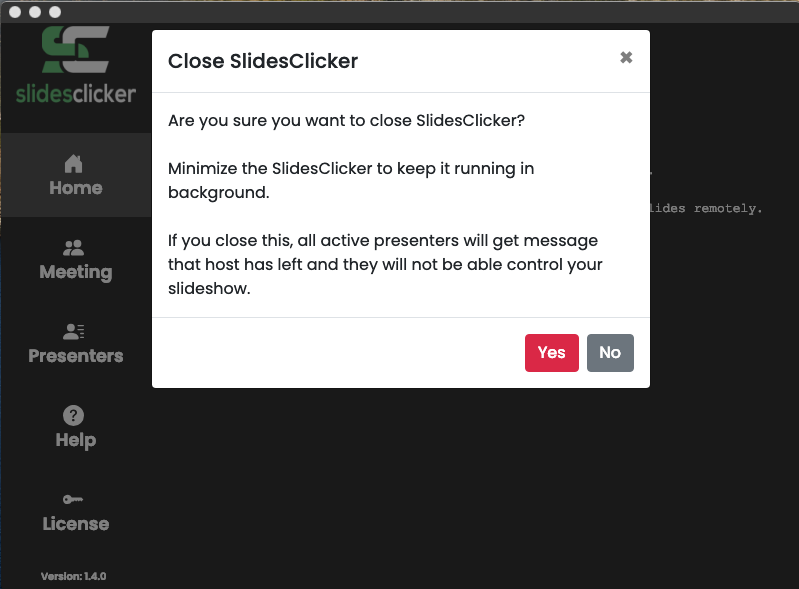Click the Help question mark icon
The height and width of the screenshot is (589, 799).
click(x=73, y=415)
